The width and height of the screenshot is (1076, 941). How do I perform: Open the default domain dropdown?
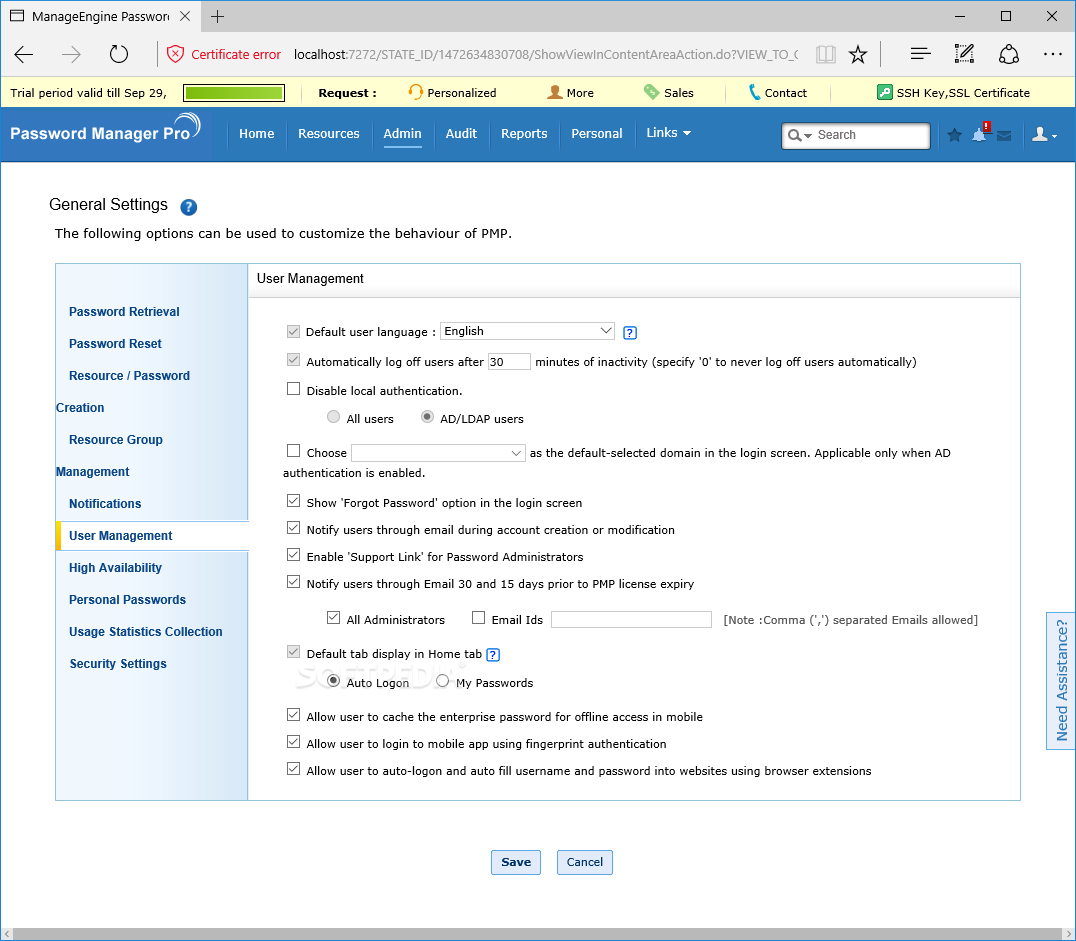(x=438, y=453)
